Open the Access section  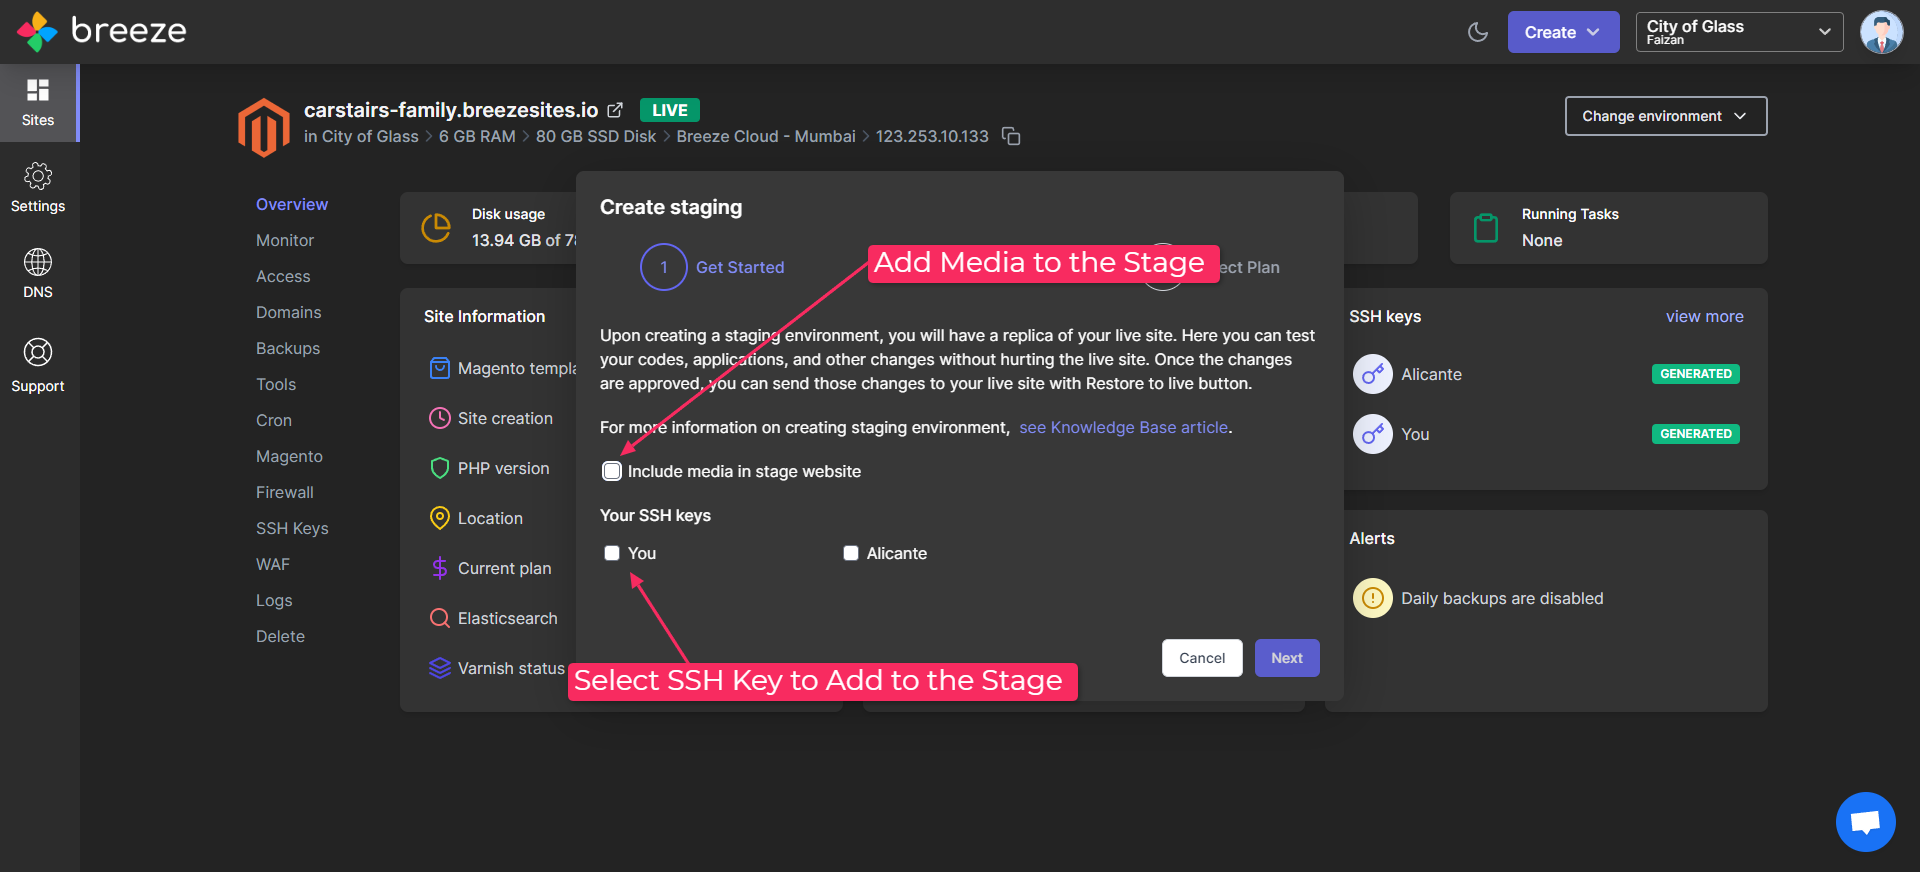point(283,276)
